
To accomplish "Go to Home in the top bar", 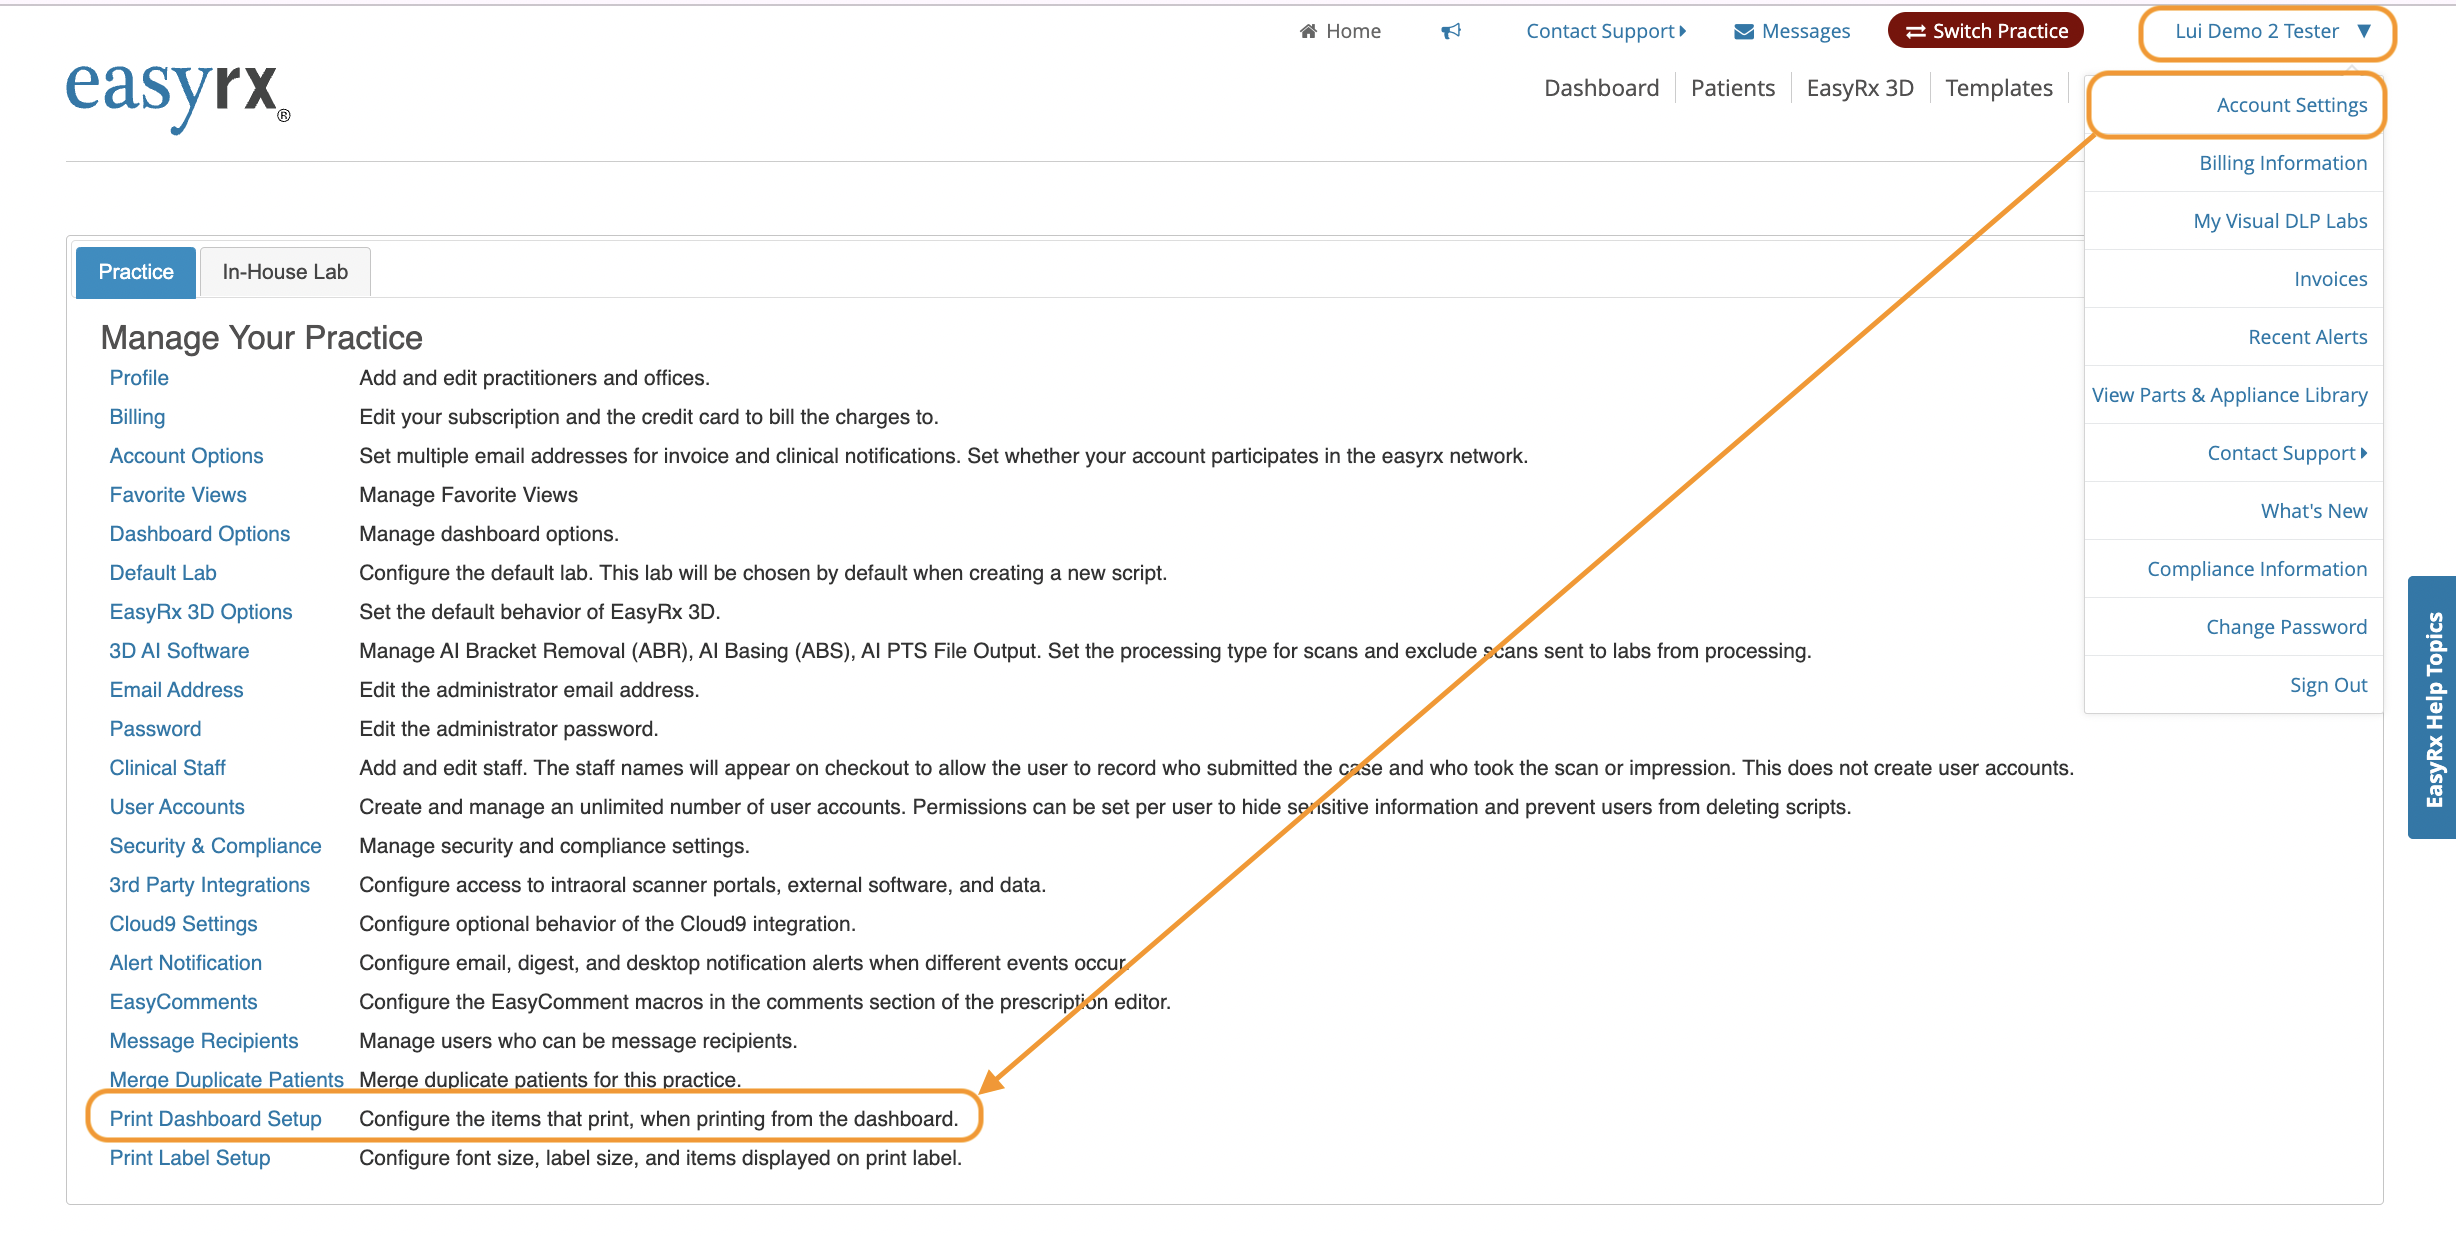I will (1340, 31).
